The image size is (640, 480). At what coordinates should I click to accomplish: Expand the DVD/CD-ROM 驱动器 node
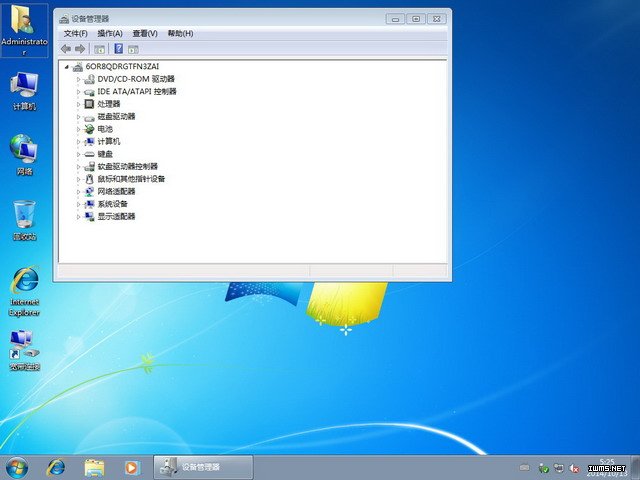79,79
